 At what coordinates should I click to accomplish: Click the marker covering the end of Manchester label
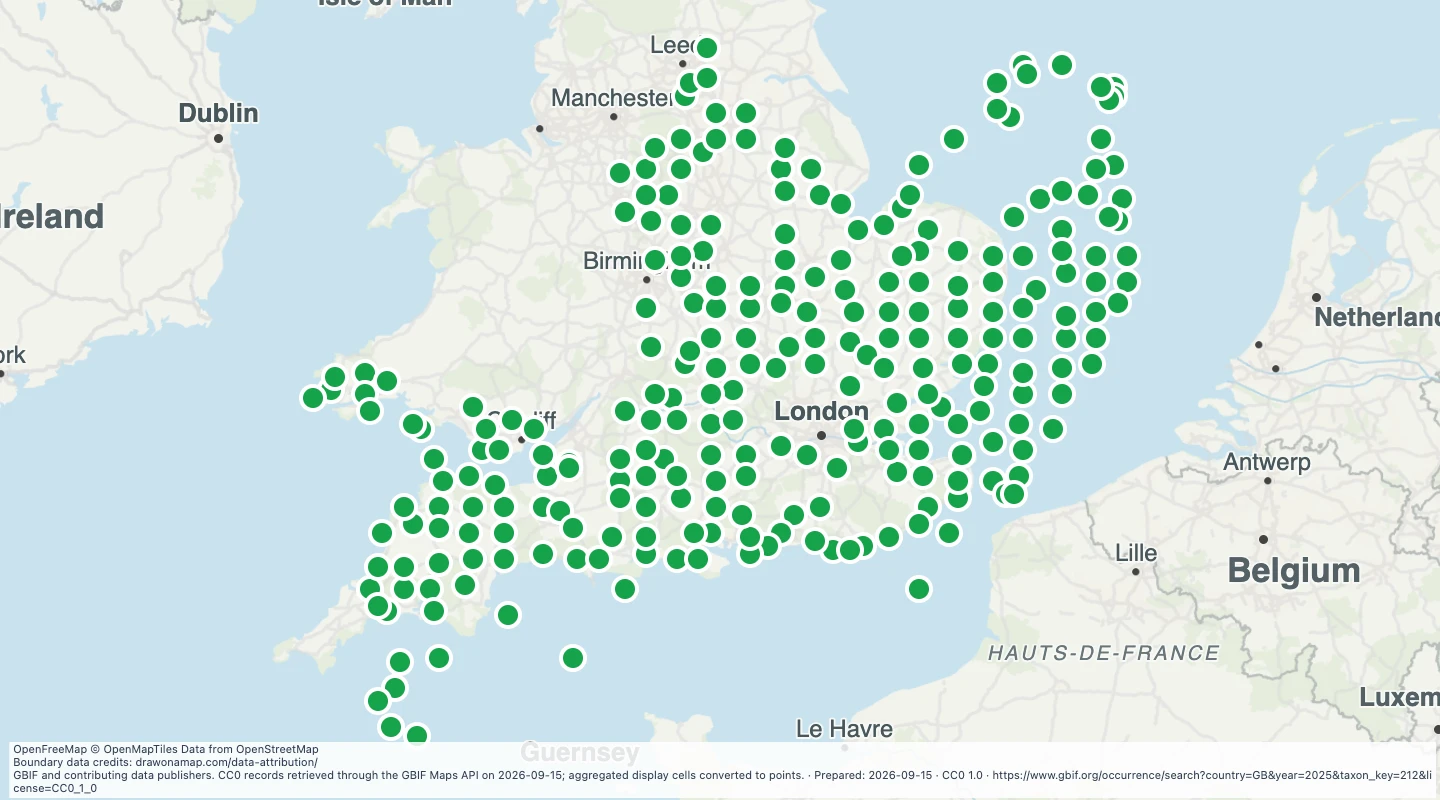tap(685, 96)
